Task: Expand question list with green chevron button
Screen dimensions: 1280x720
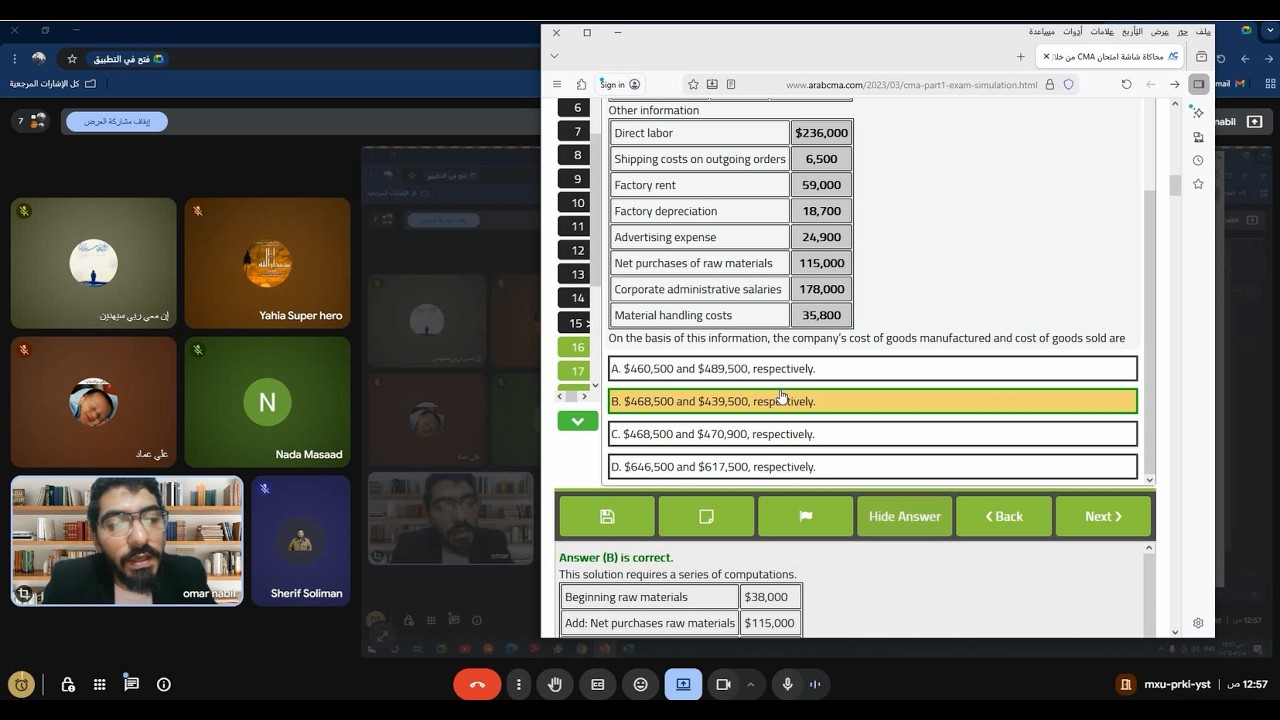Action: pos(577,422)
